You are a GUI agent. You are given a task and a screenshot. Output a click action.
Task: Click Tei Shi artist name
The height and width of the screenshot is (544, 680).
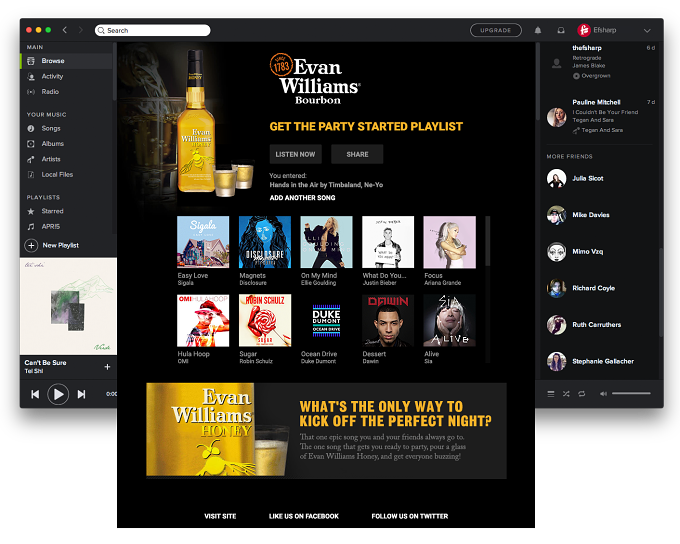[x=34, y=371]
